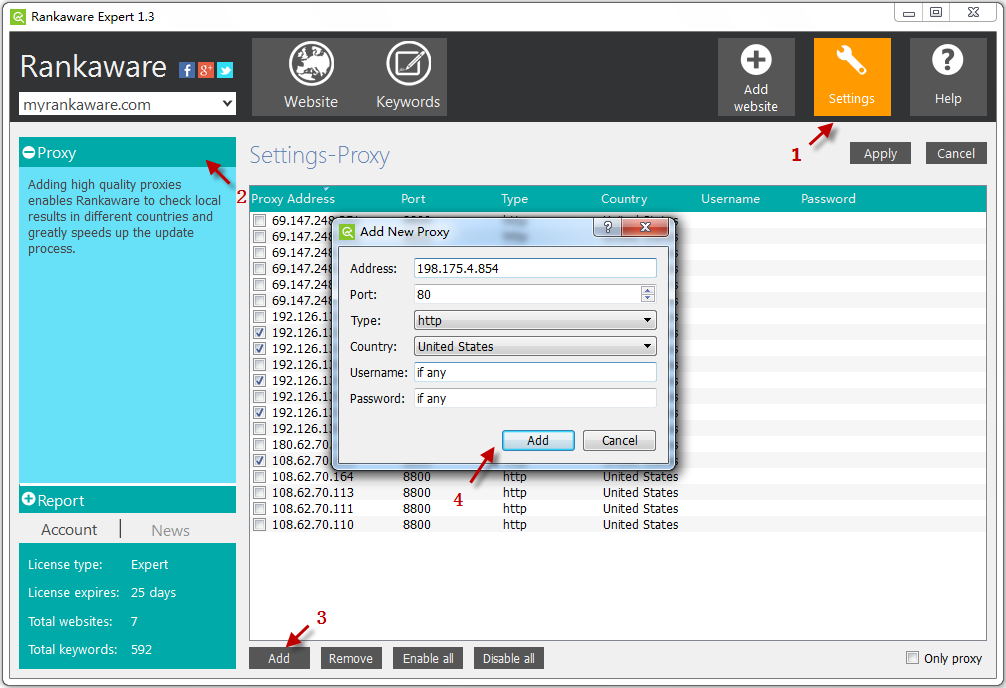This screenshot has width=1006, height=688.
Task: Cancel the Add New Proxy dialog
Action: point(619,440)
